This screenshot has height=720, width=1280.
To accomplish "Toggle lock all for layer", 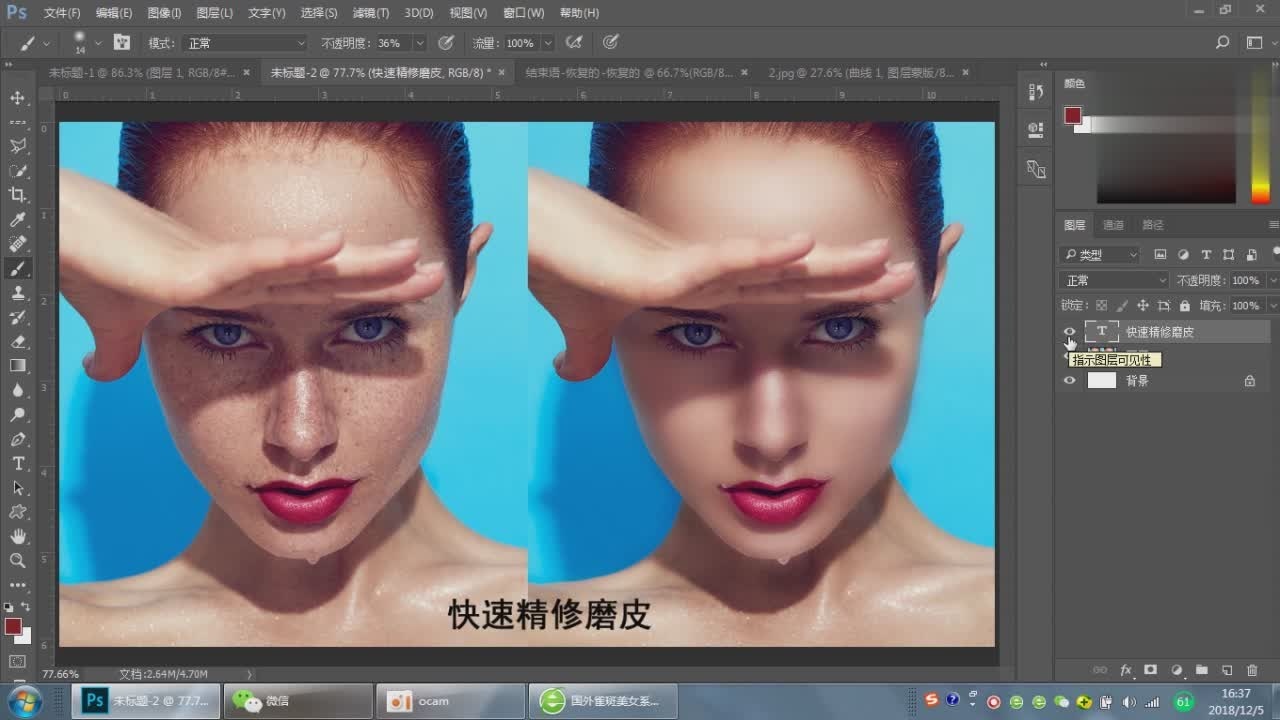I will [1185, 305].
